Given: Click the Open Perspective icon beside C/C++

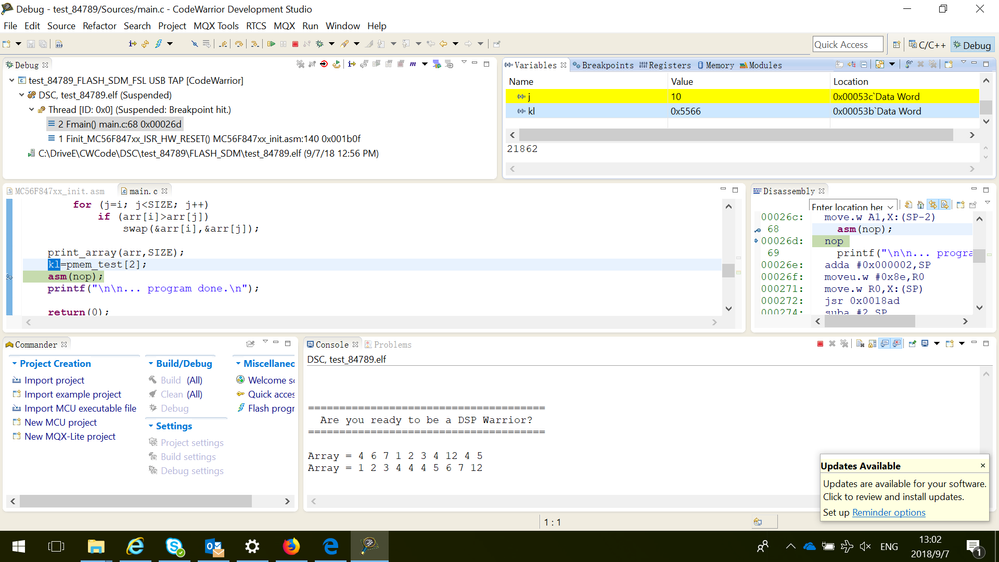Looking at the screenshot, I should [x=896, y=45].
